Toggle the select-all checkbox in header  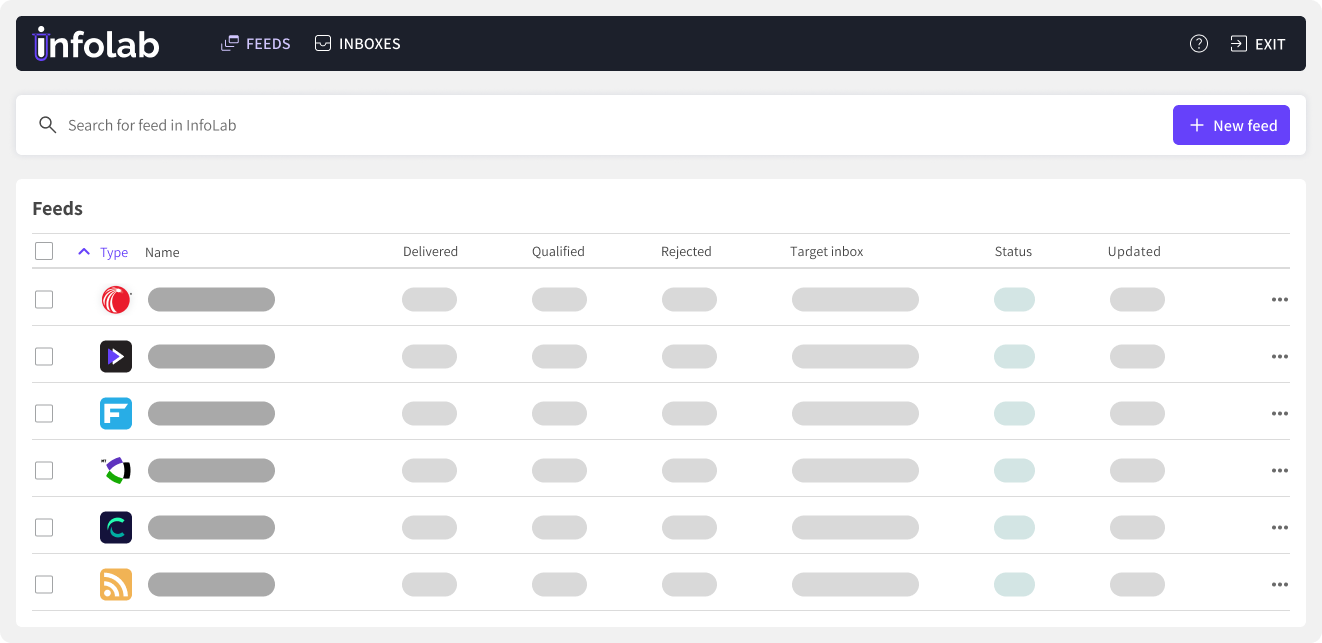click(x=44, y=251)
